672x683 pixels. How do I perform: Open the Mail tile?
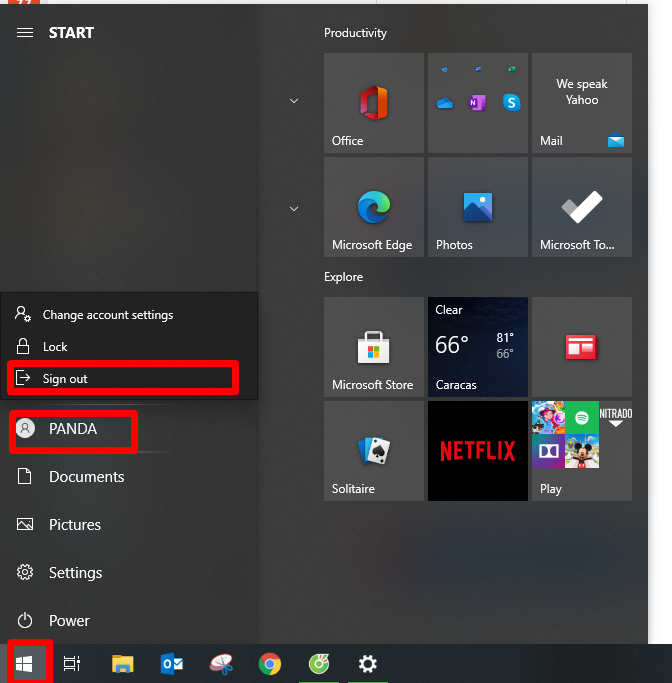coord(582,103)
